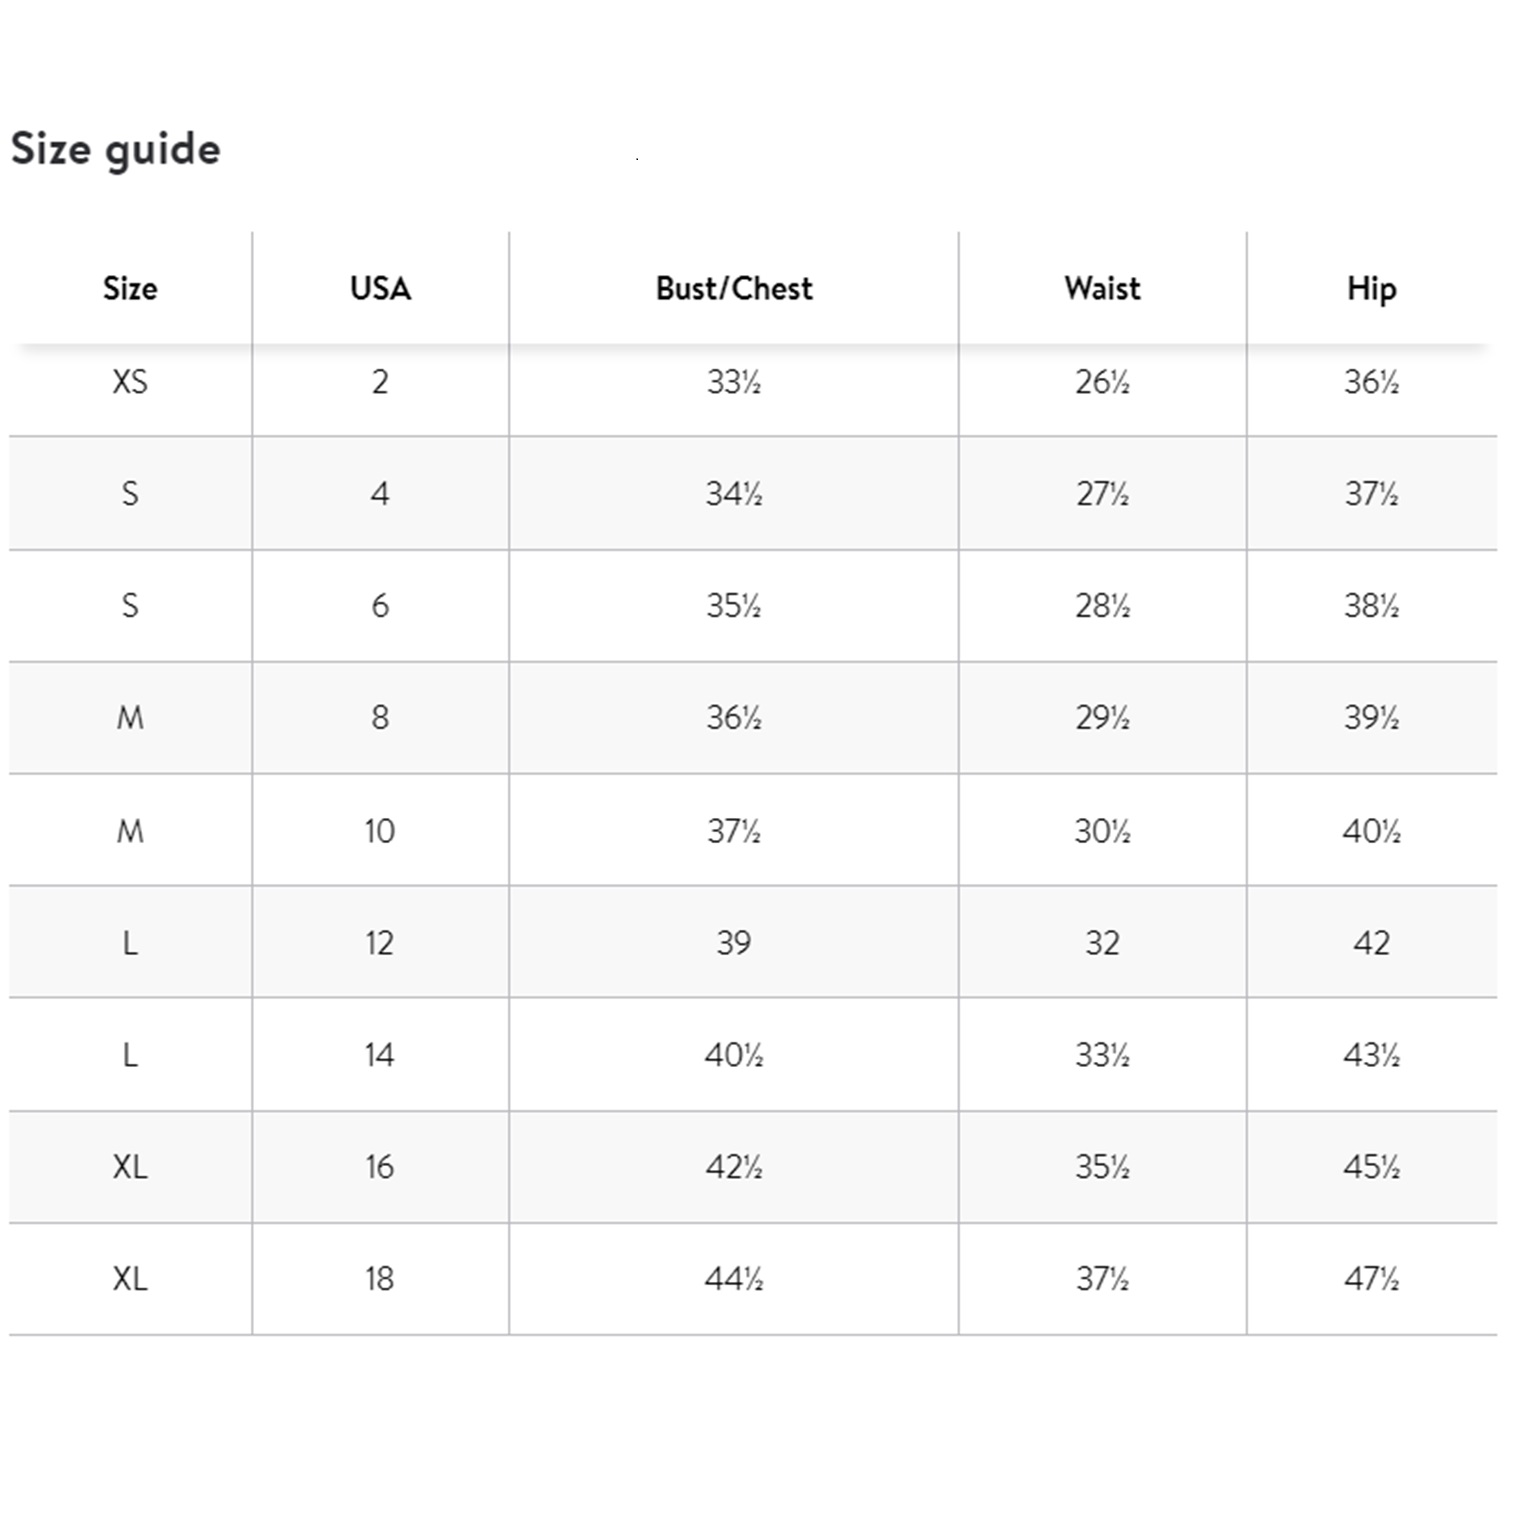Click the USA size 12 cell

click(380, 943)
